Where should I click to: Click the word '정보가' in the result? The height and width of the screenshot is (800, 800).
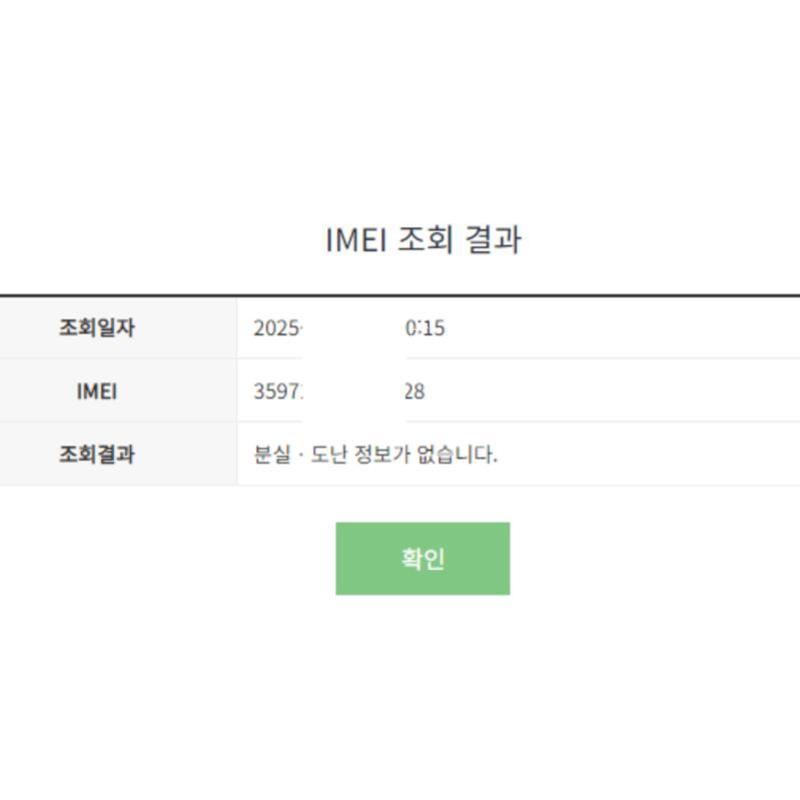(385, 455)
